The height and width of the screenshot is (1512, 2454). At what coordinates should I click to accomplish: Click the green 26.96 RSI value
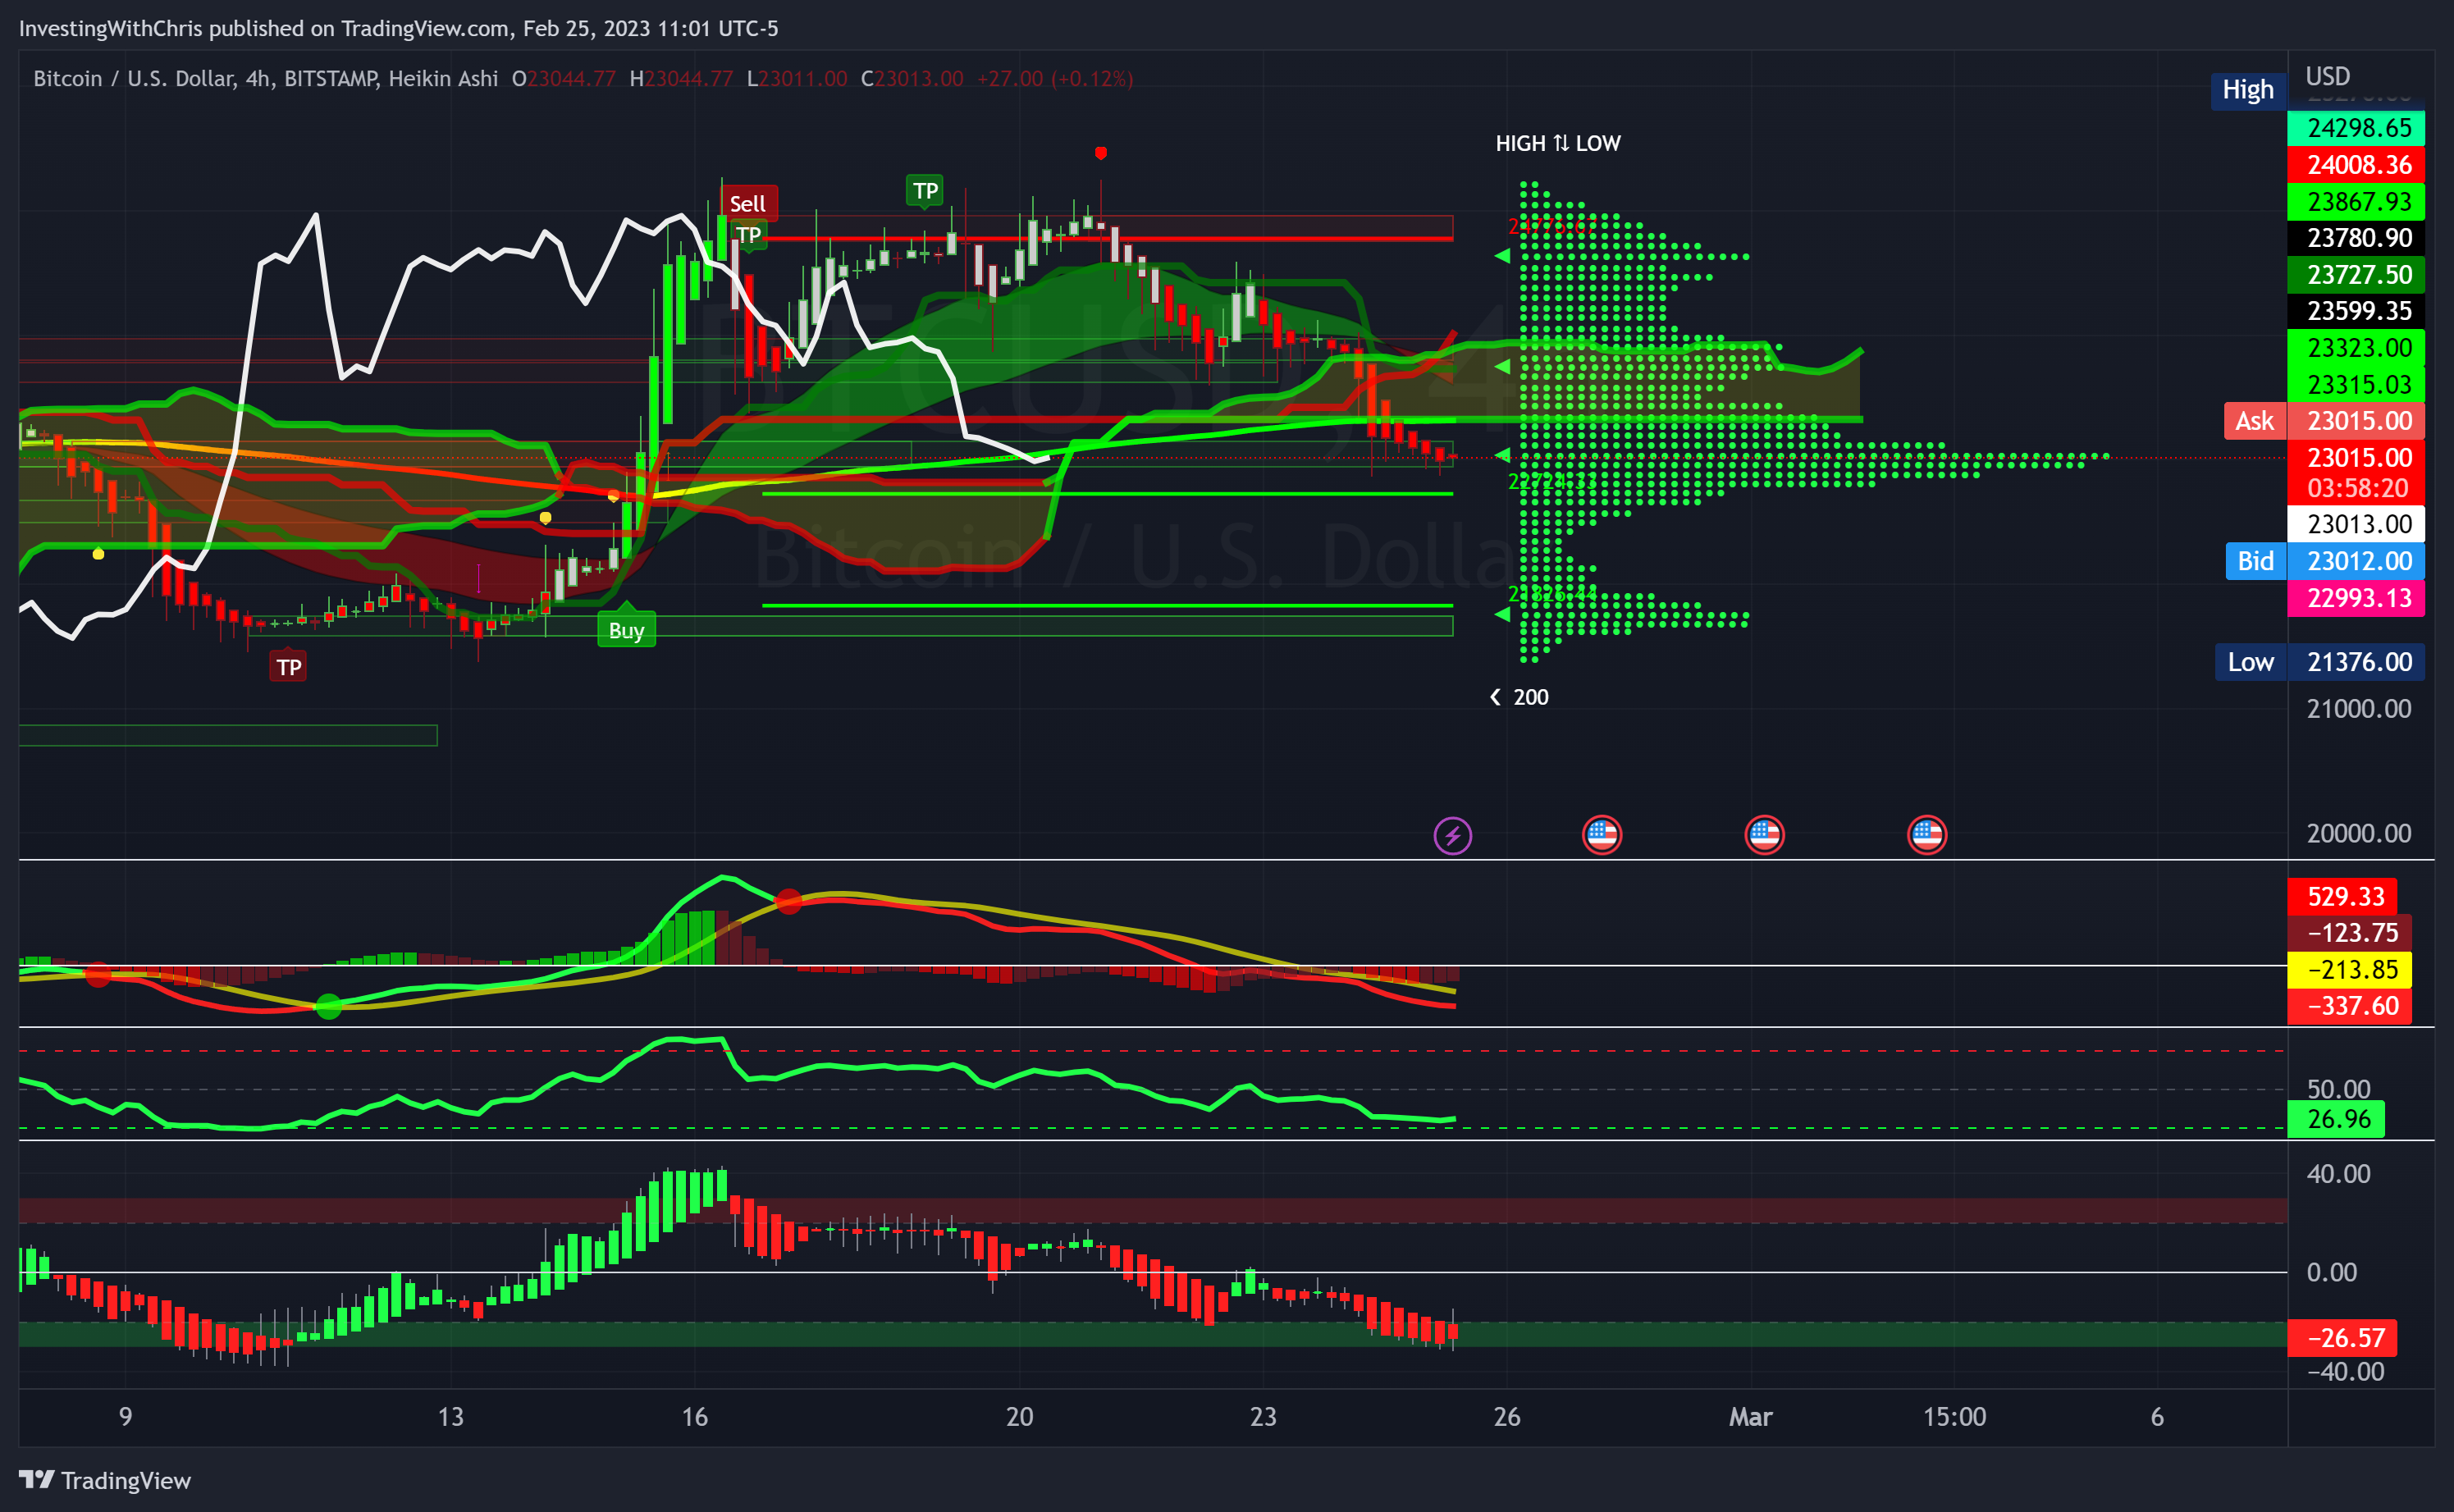[x=2336, y=1119]
